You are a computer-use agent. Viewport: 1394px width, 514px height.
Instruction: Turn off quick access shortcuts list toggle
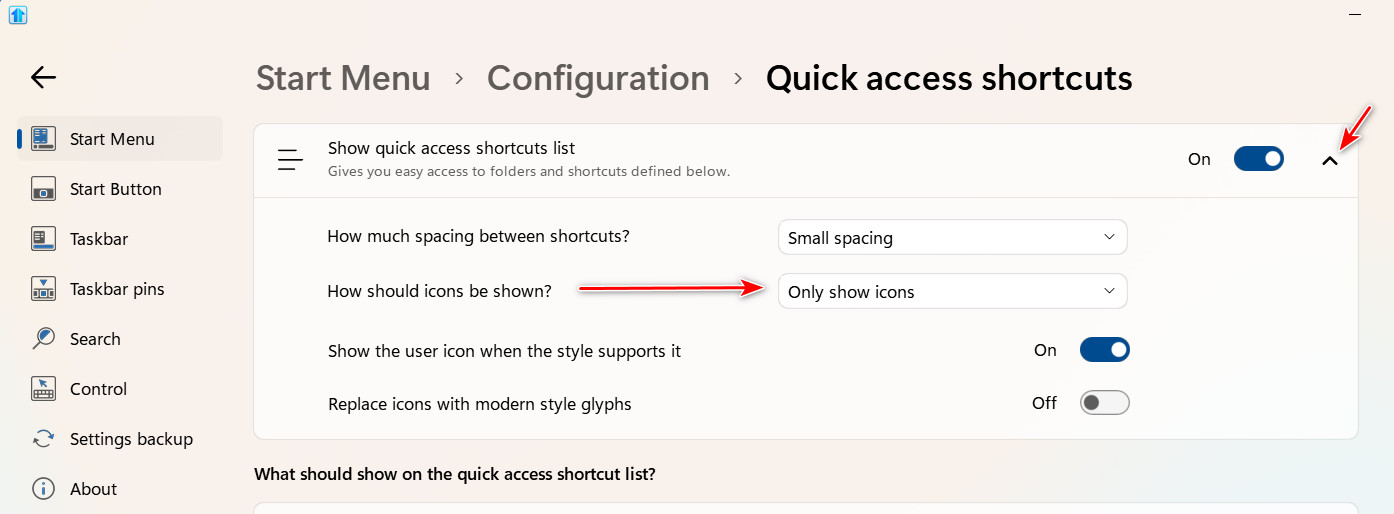(x=1258, y=159)
